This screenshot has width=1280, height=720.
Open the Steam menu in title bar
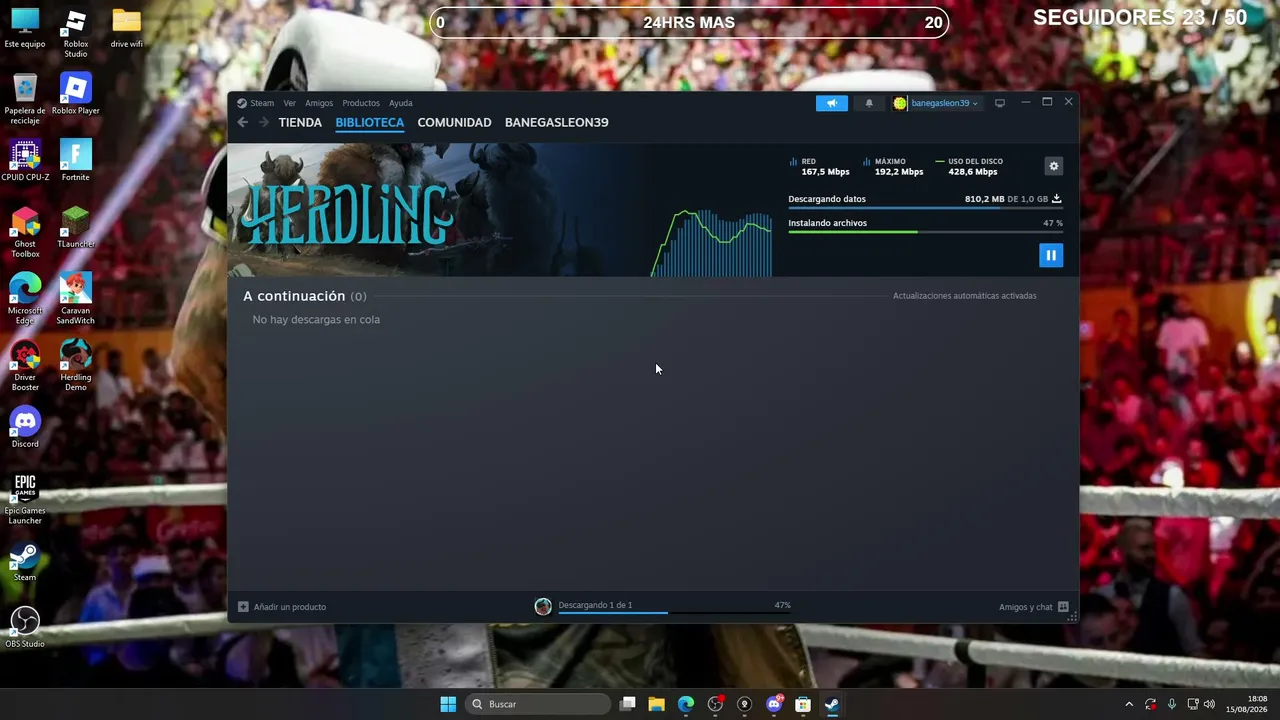click(x=262, y=103)
